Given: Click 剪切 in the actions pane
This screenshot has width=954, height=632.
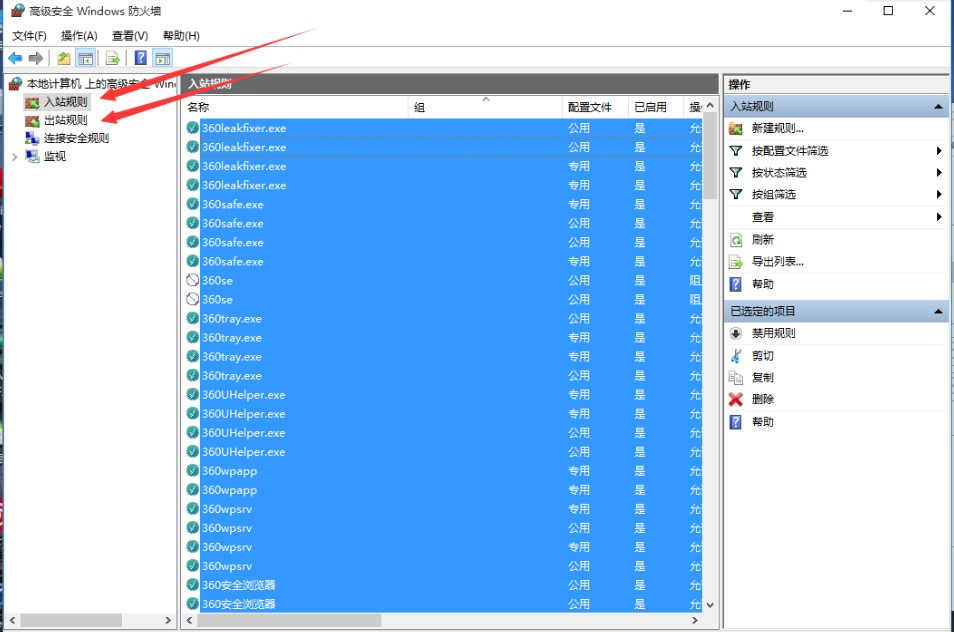Looking at the screenshot, I should (x=763, y=356).
